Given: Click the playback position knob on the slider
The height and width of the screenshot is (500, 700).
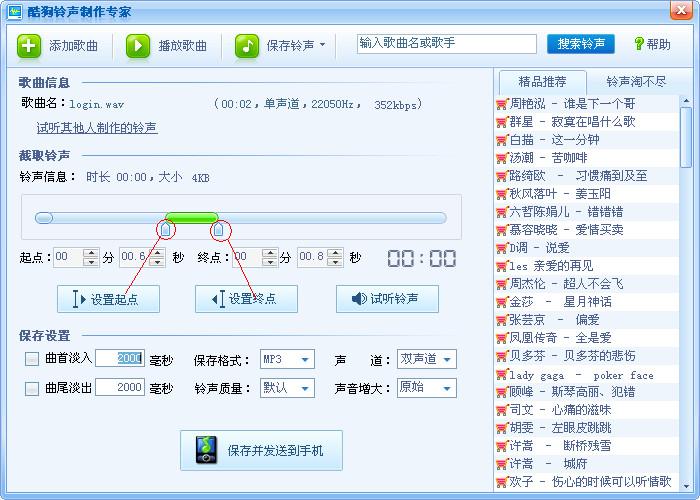Looking at the screenshot, I should point(44,218).
